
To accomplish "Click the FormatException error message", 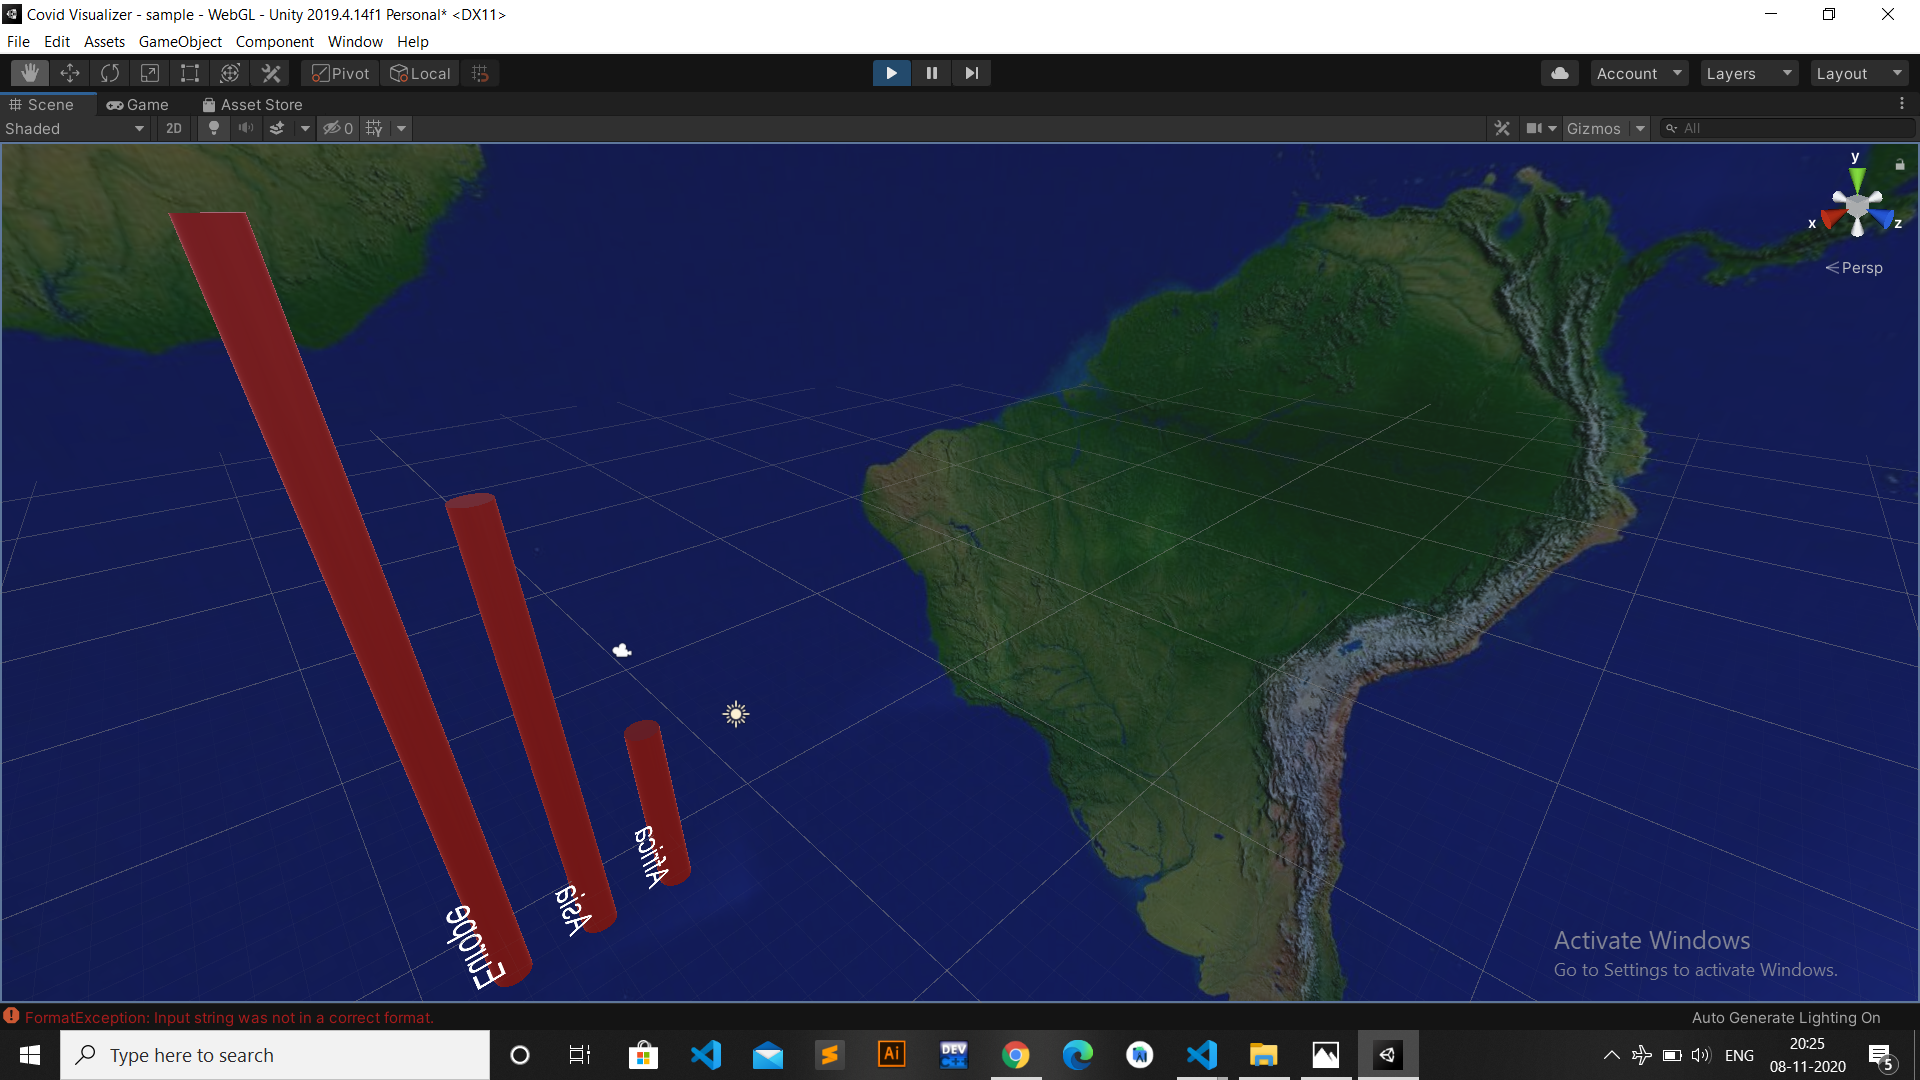I will pos(229,1017).
